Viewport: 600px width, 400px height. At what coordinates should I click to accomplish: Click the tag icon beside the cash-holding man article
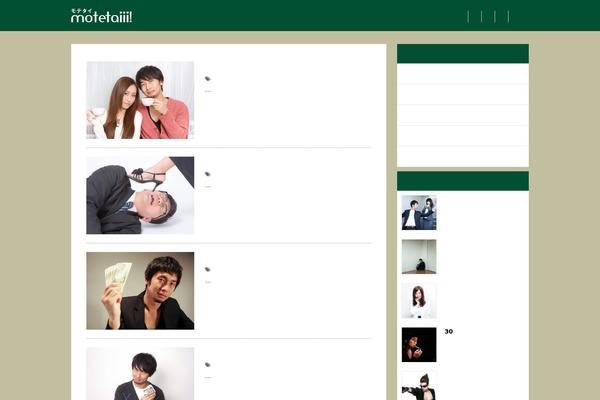coord(207,269)
